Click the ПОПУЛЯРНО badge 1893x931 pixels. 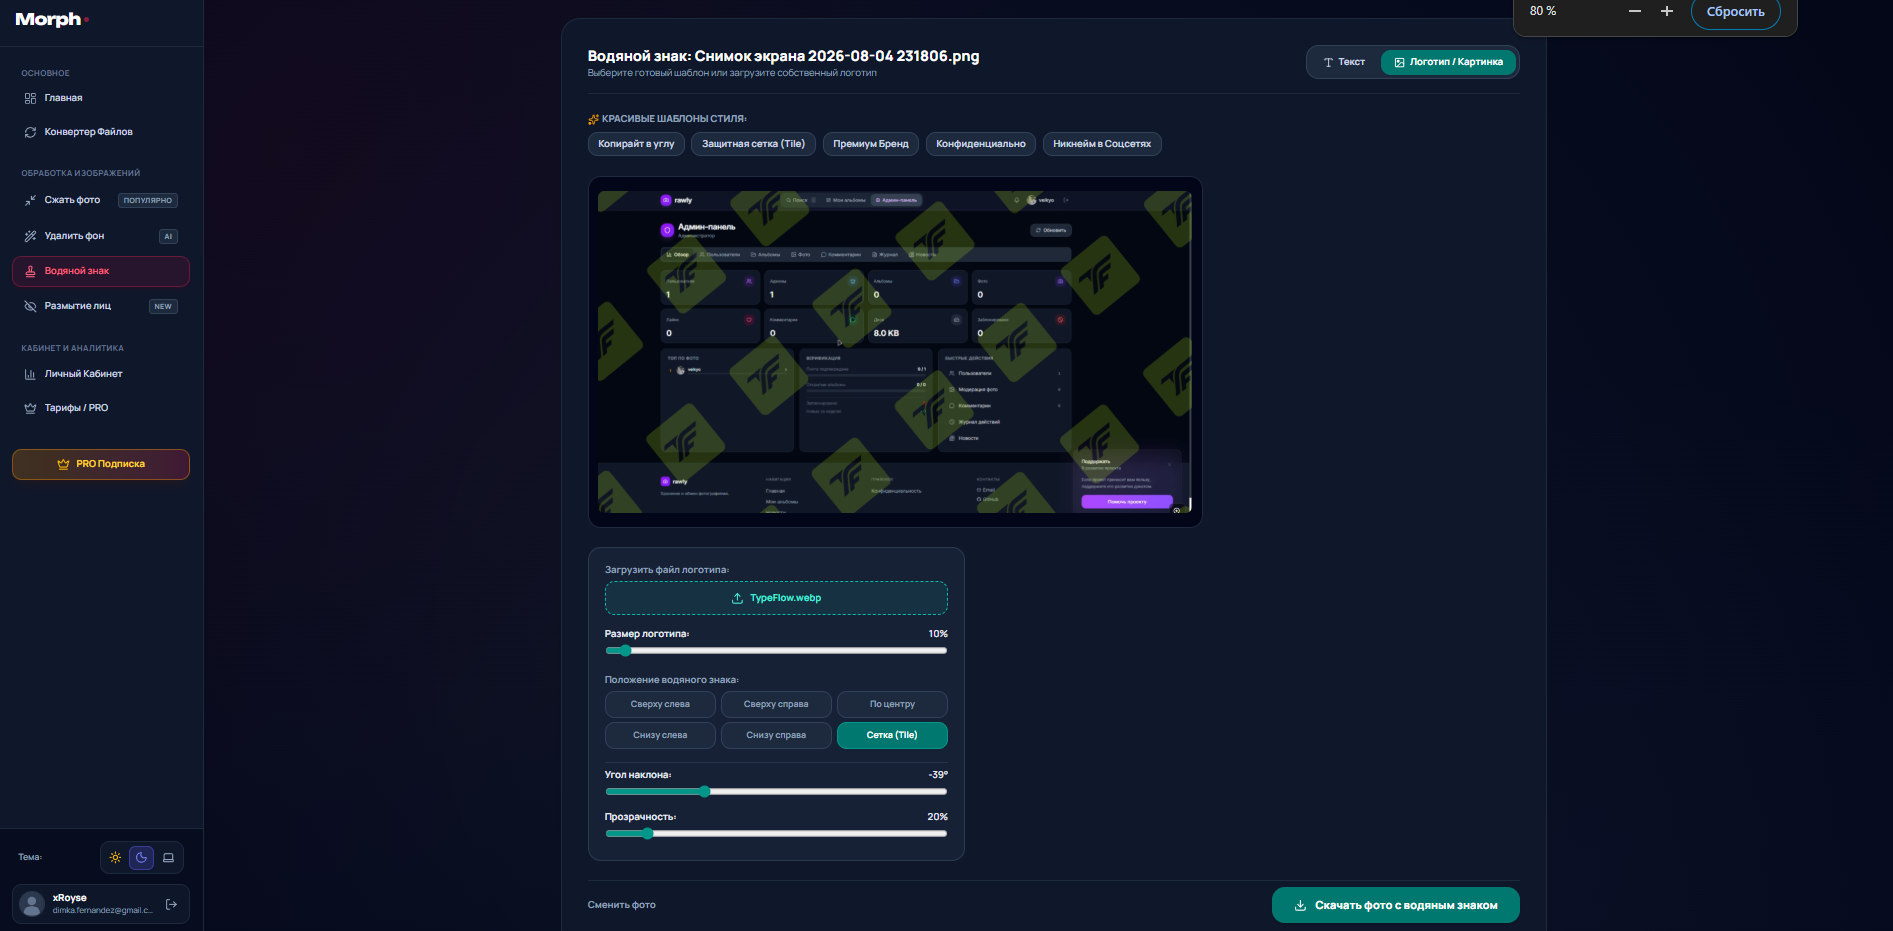[x=148, y=200]
